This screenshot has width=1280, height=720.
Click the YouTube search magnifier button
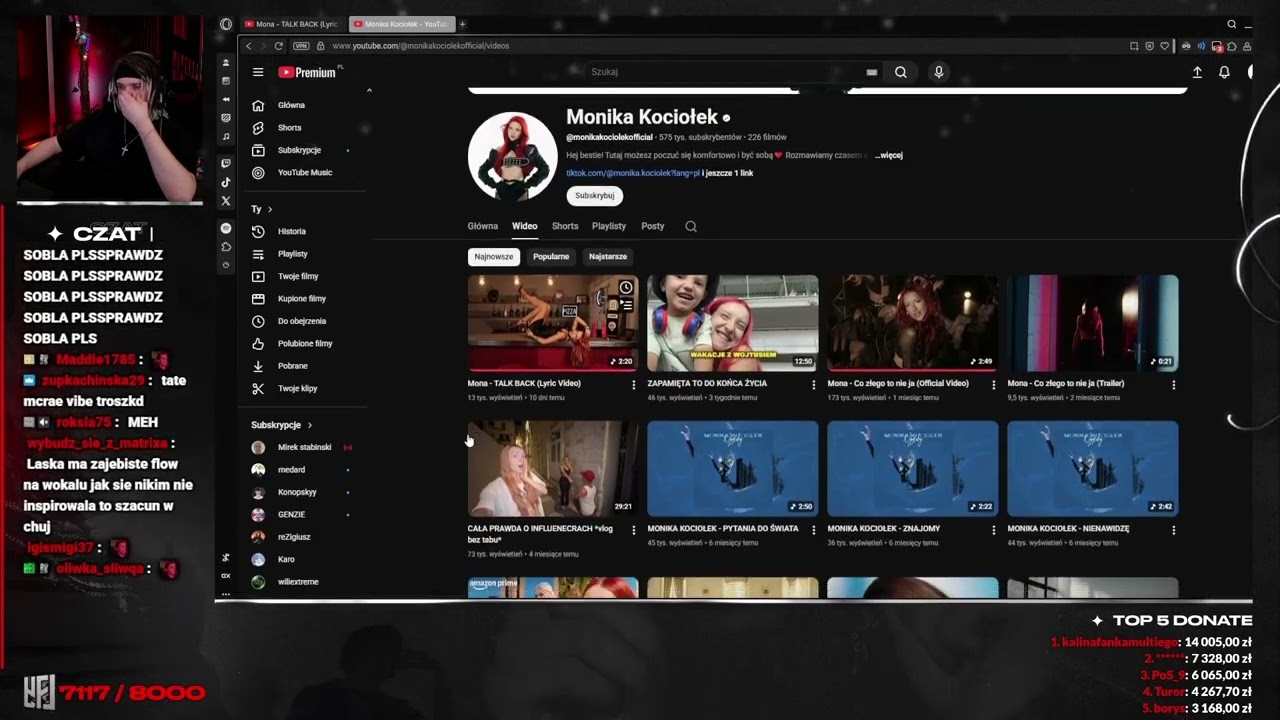[x=901, y=72]
